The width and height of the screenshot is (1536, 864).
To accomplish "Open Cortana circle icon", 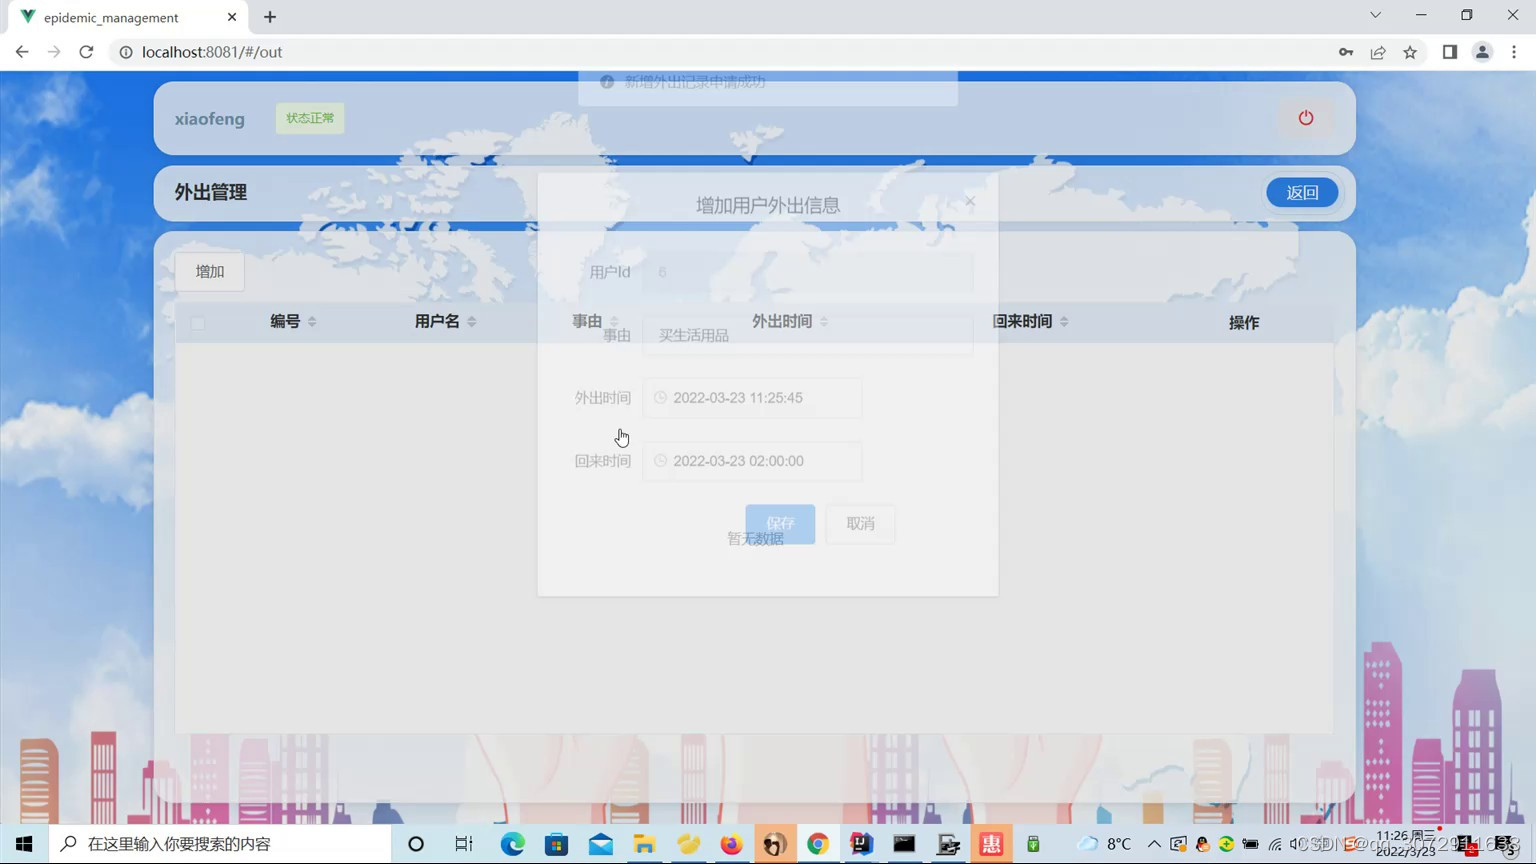I will tap(416, 844).
